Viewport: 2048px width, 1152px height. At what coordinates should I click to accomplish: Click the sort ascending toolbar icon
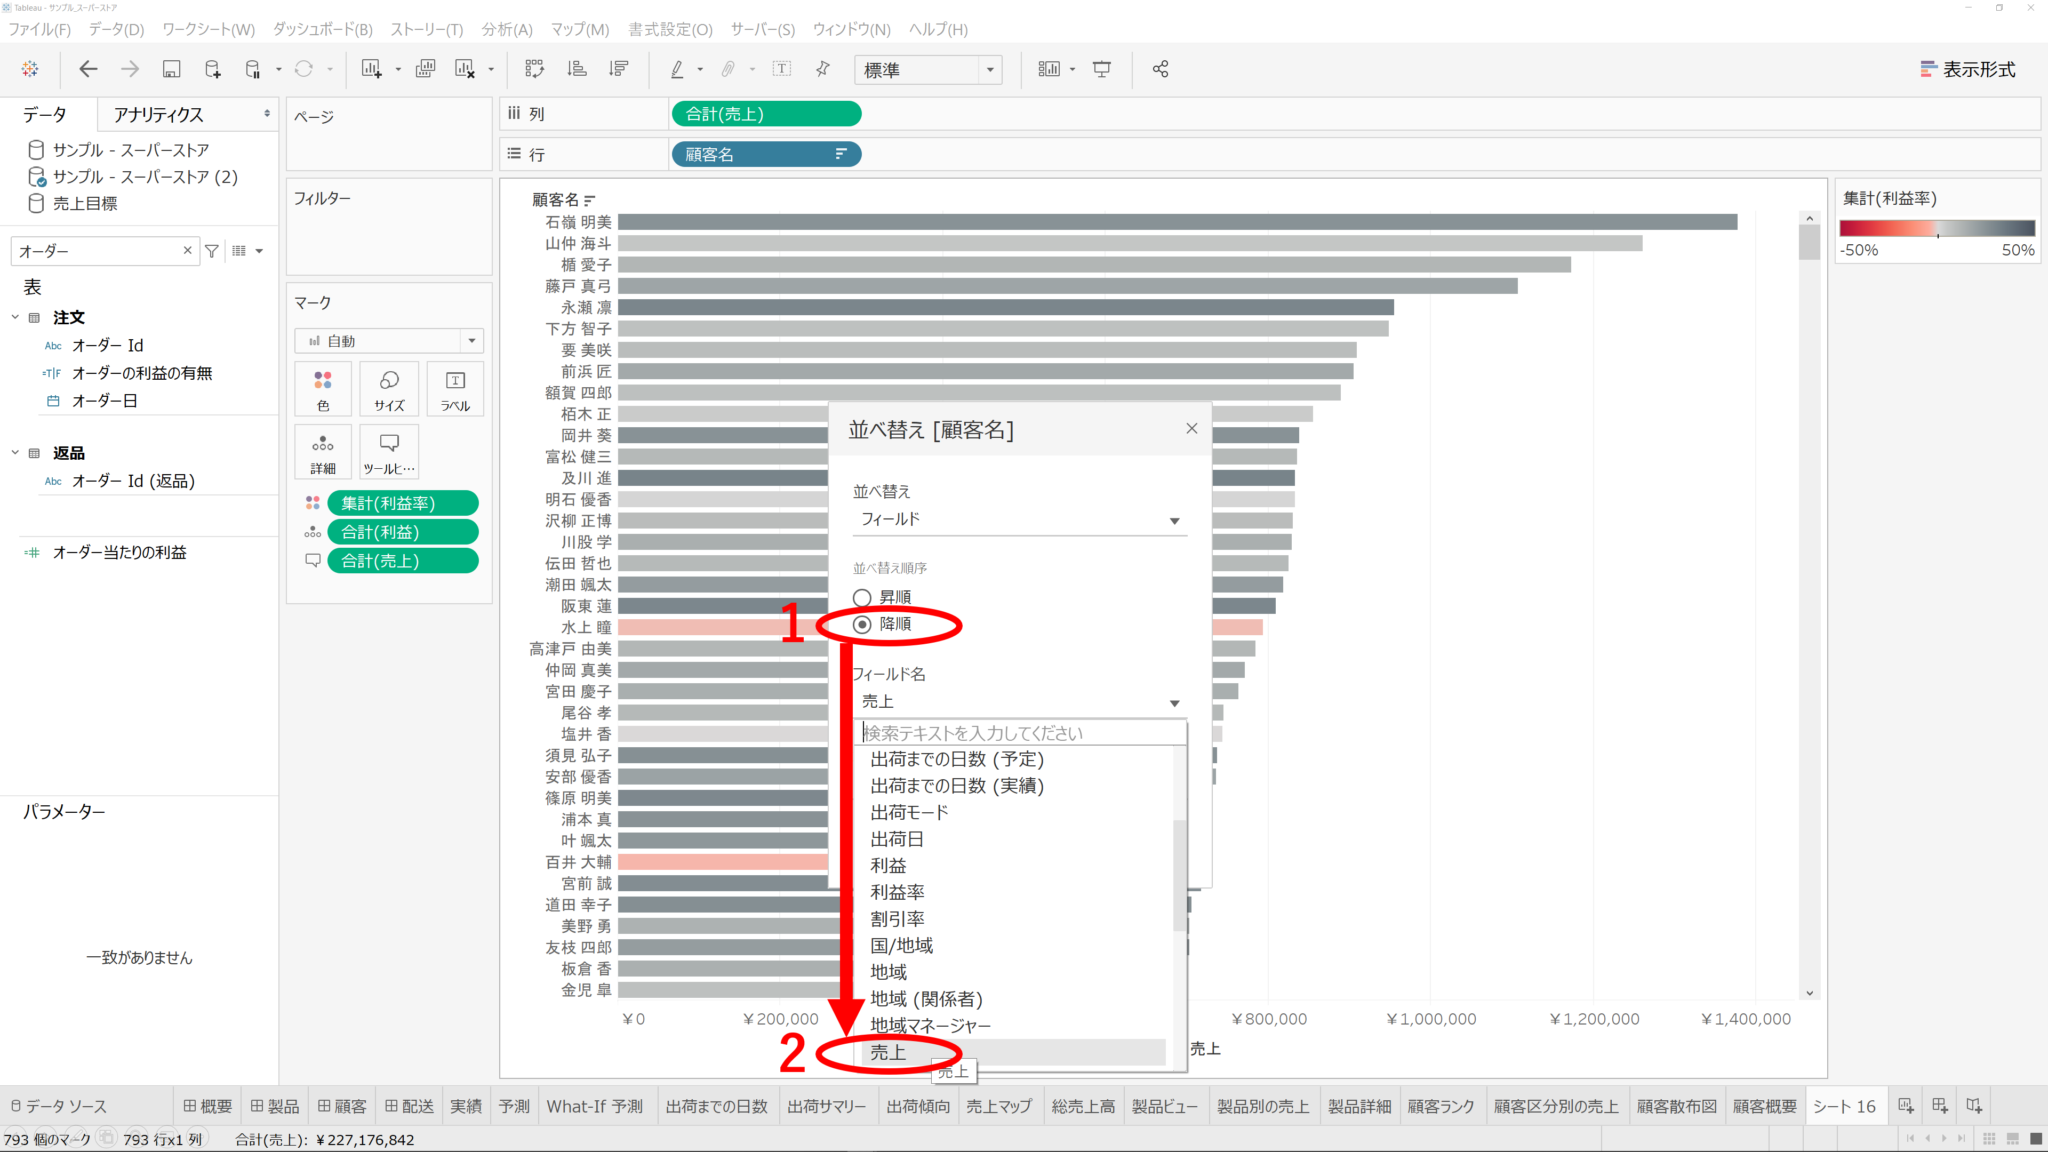(x=577, y=69)
